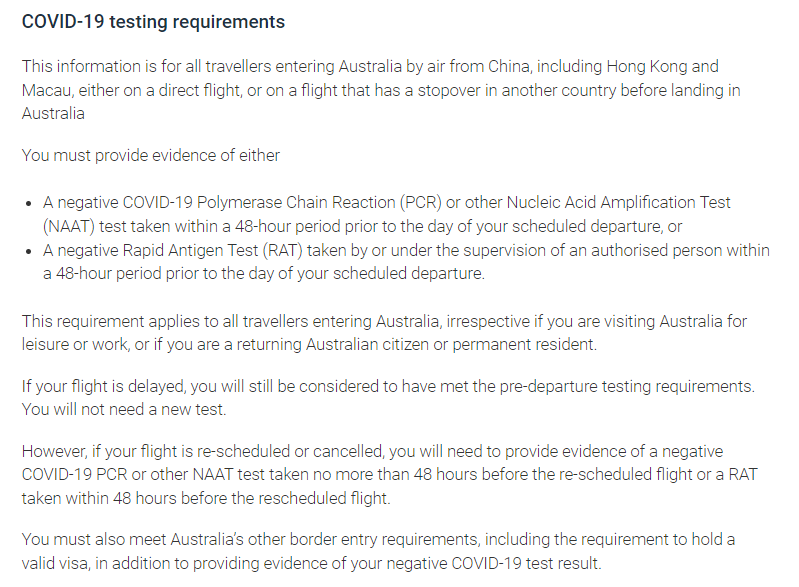Click the paragraph starting "This information is for all travellers"
Image resolution: width=799 pixels, height=587 pixels.
point(370,90)
